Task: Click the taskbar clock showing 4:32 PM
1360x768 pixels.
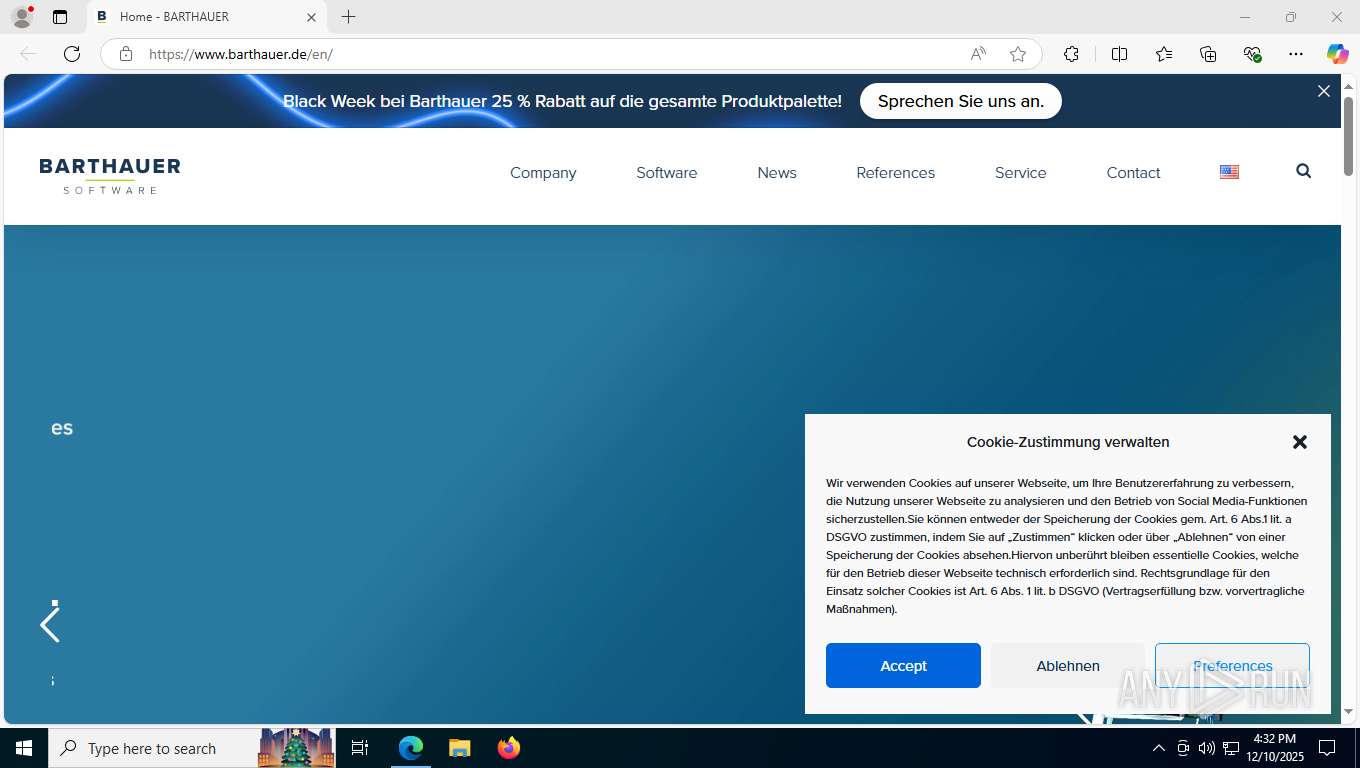Action: 1274,748
